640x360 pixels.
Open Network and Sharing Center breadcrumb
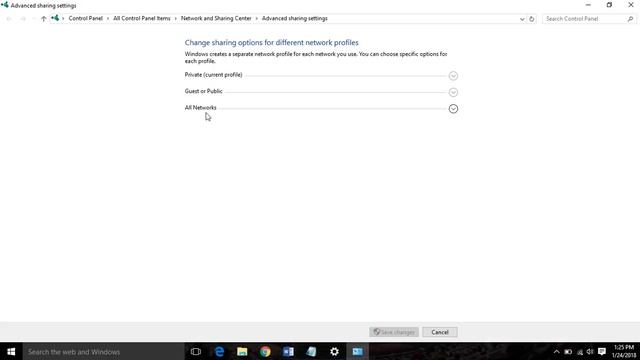click(x=216, y=18)
